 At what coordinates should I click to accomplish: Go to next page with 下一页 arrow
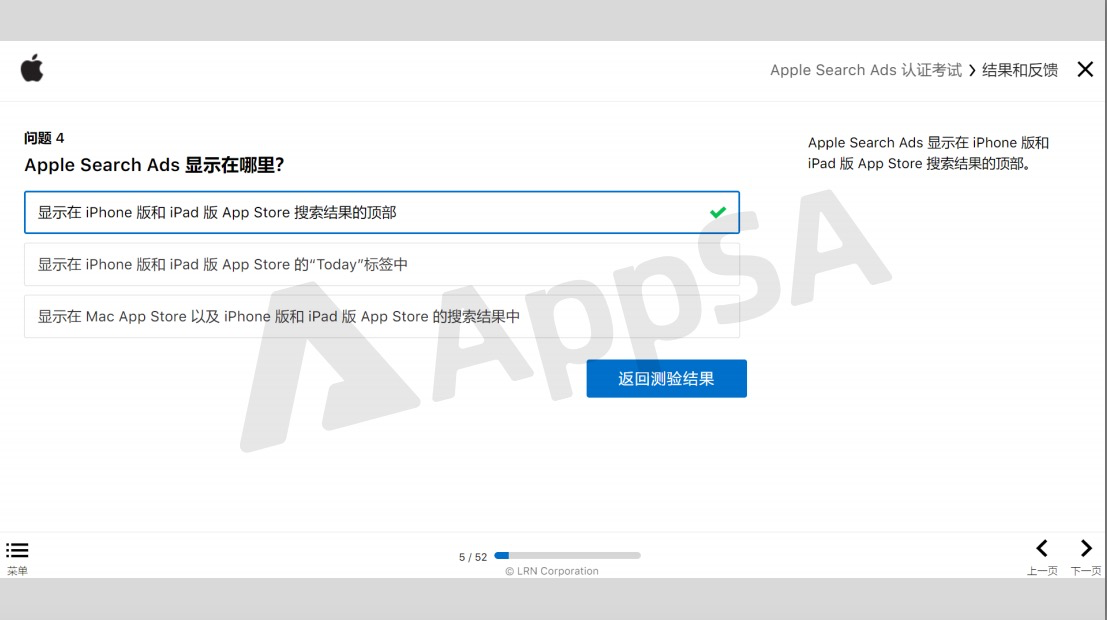point(1086,549)
